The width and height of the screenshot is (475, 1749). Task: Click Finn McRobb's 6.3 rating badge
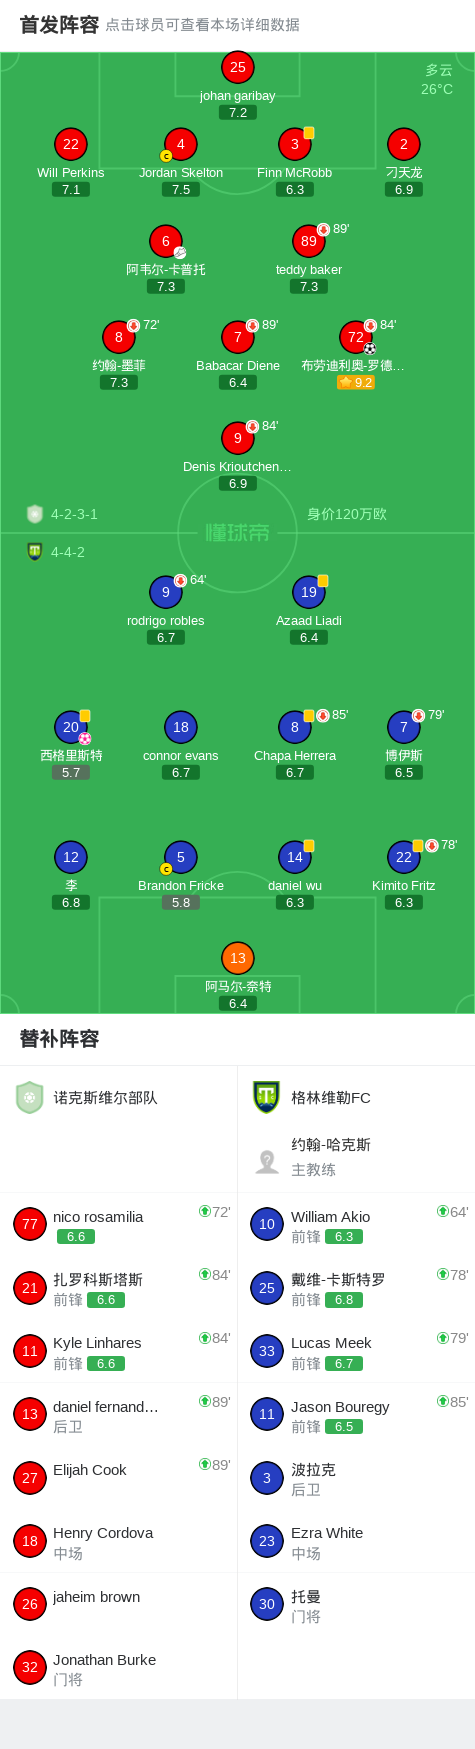click(295, 189)
